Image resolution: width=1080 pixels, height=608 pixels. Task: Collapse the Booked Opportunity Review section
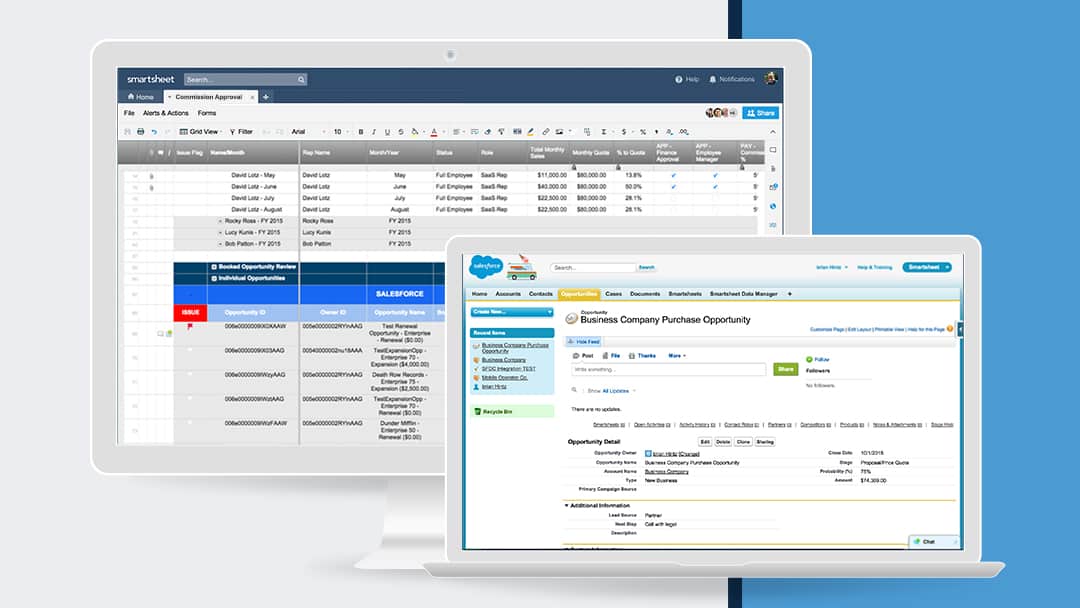point(214,267)
